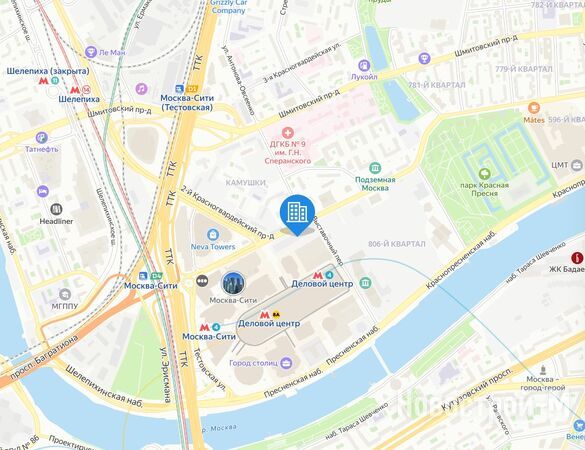Image resolution: width=585 pixels, height=450 pixels.
Task: Click the Город столиц briefcase icon
Action: point(287,362)
